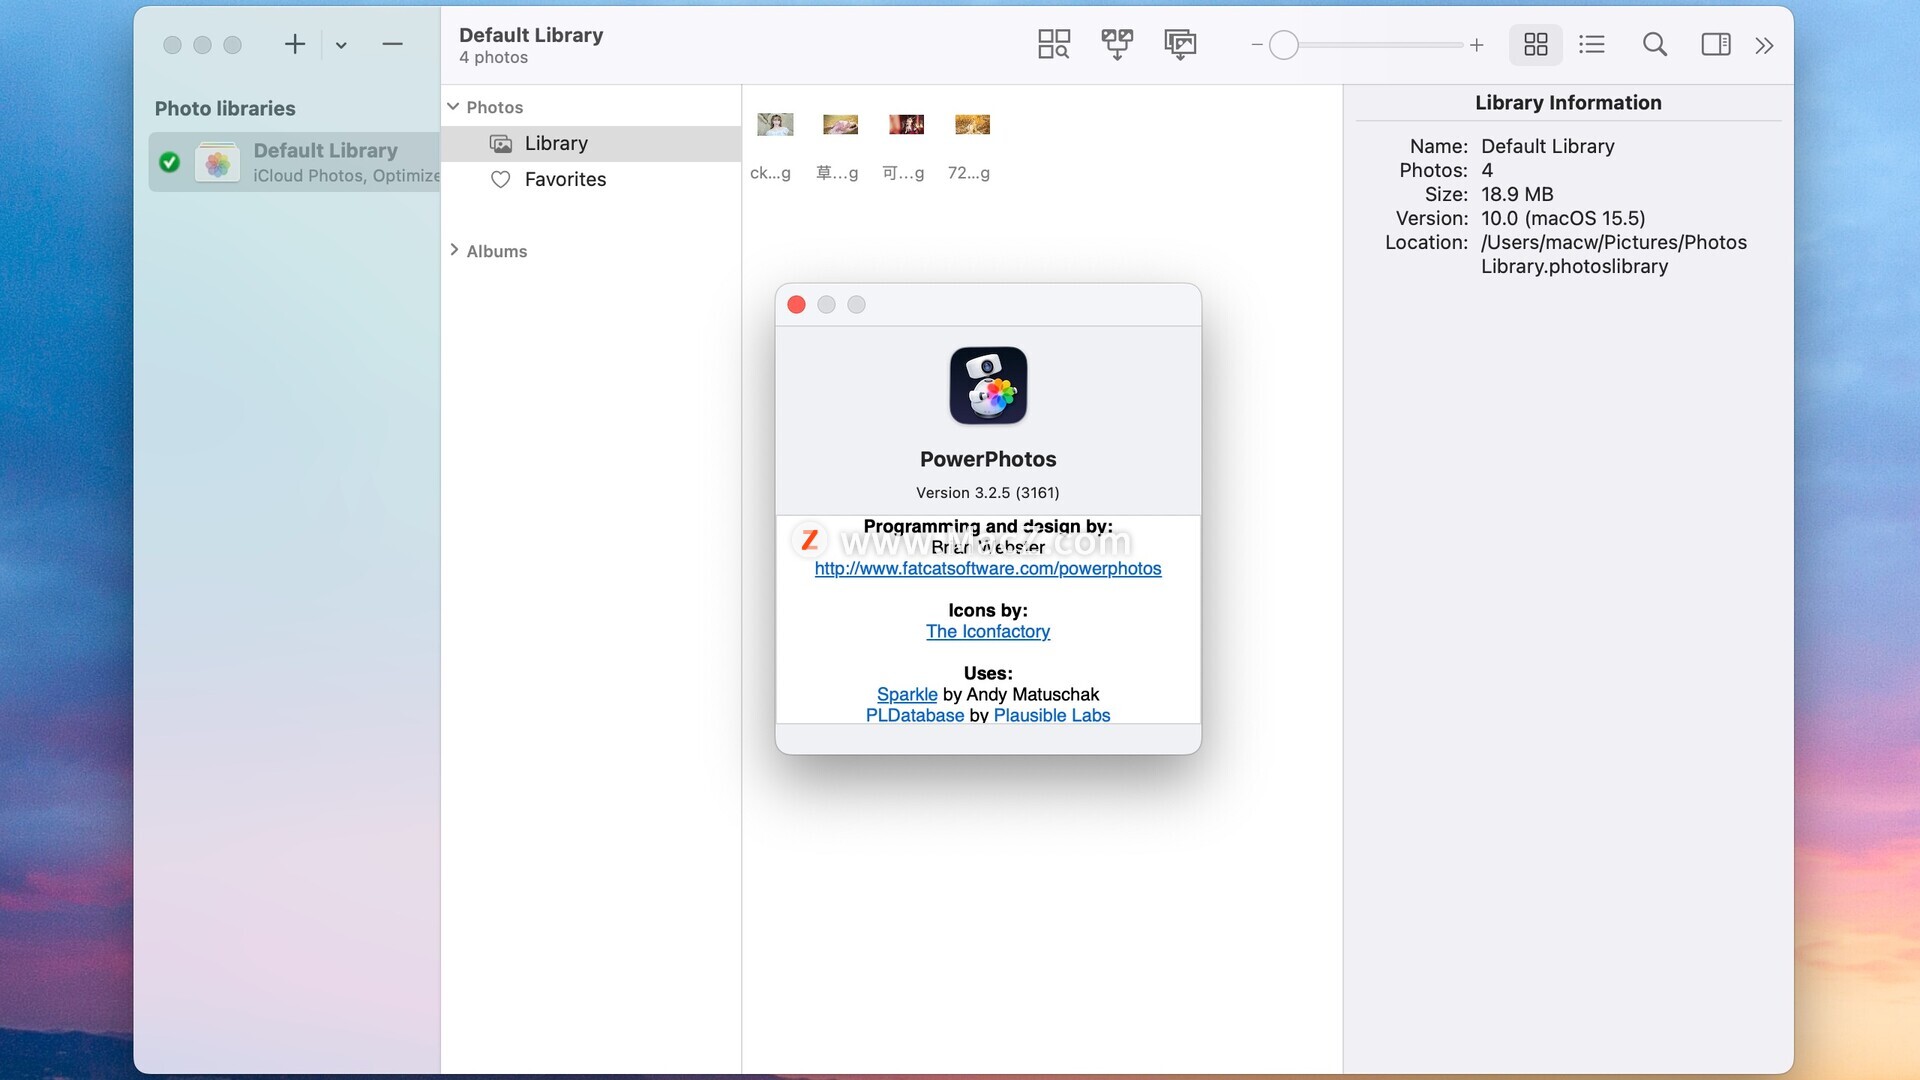Click the find duplicates toolbar icon

[x=1053, y=44]
